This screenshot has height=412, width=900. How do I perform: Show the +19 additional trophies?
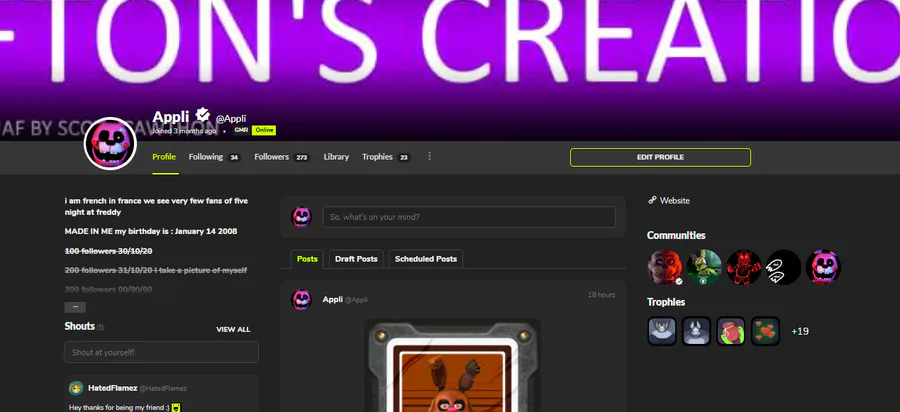click(x=800, y=331)
